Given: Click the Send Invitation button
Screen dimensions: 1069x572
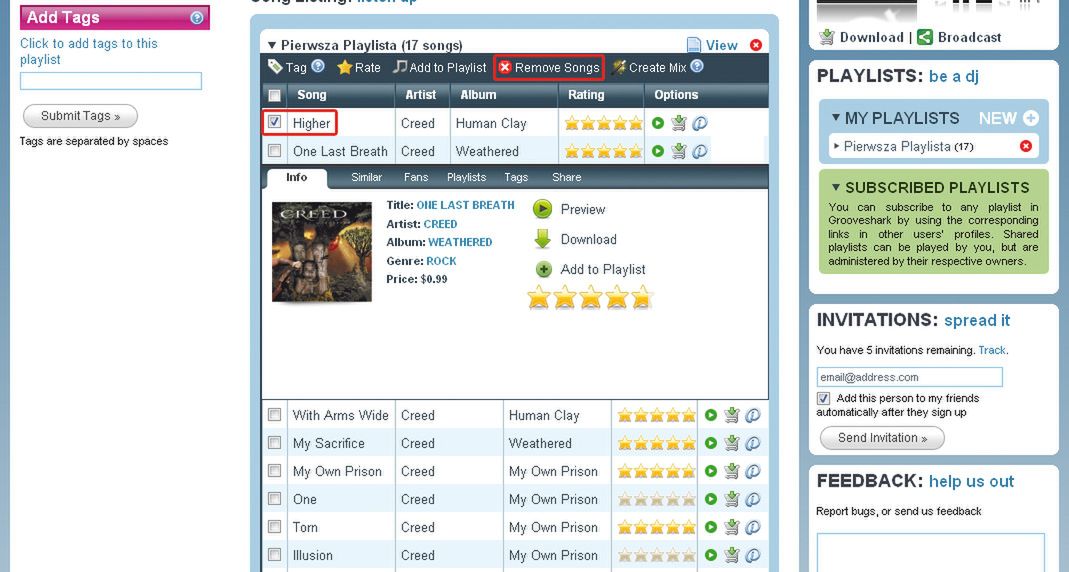Looking at the screenshot, I should pyautogui.click(x=882, y=438).
